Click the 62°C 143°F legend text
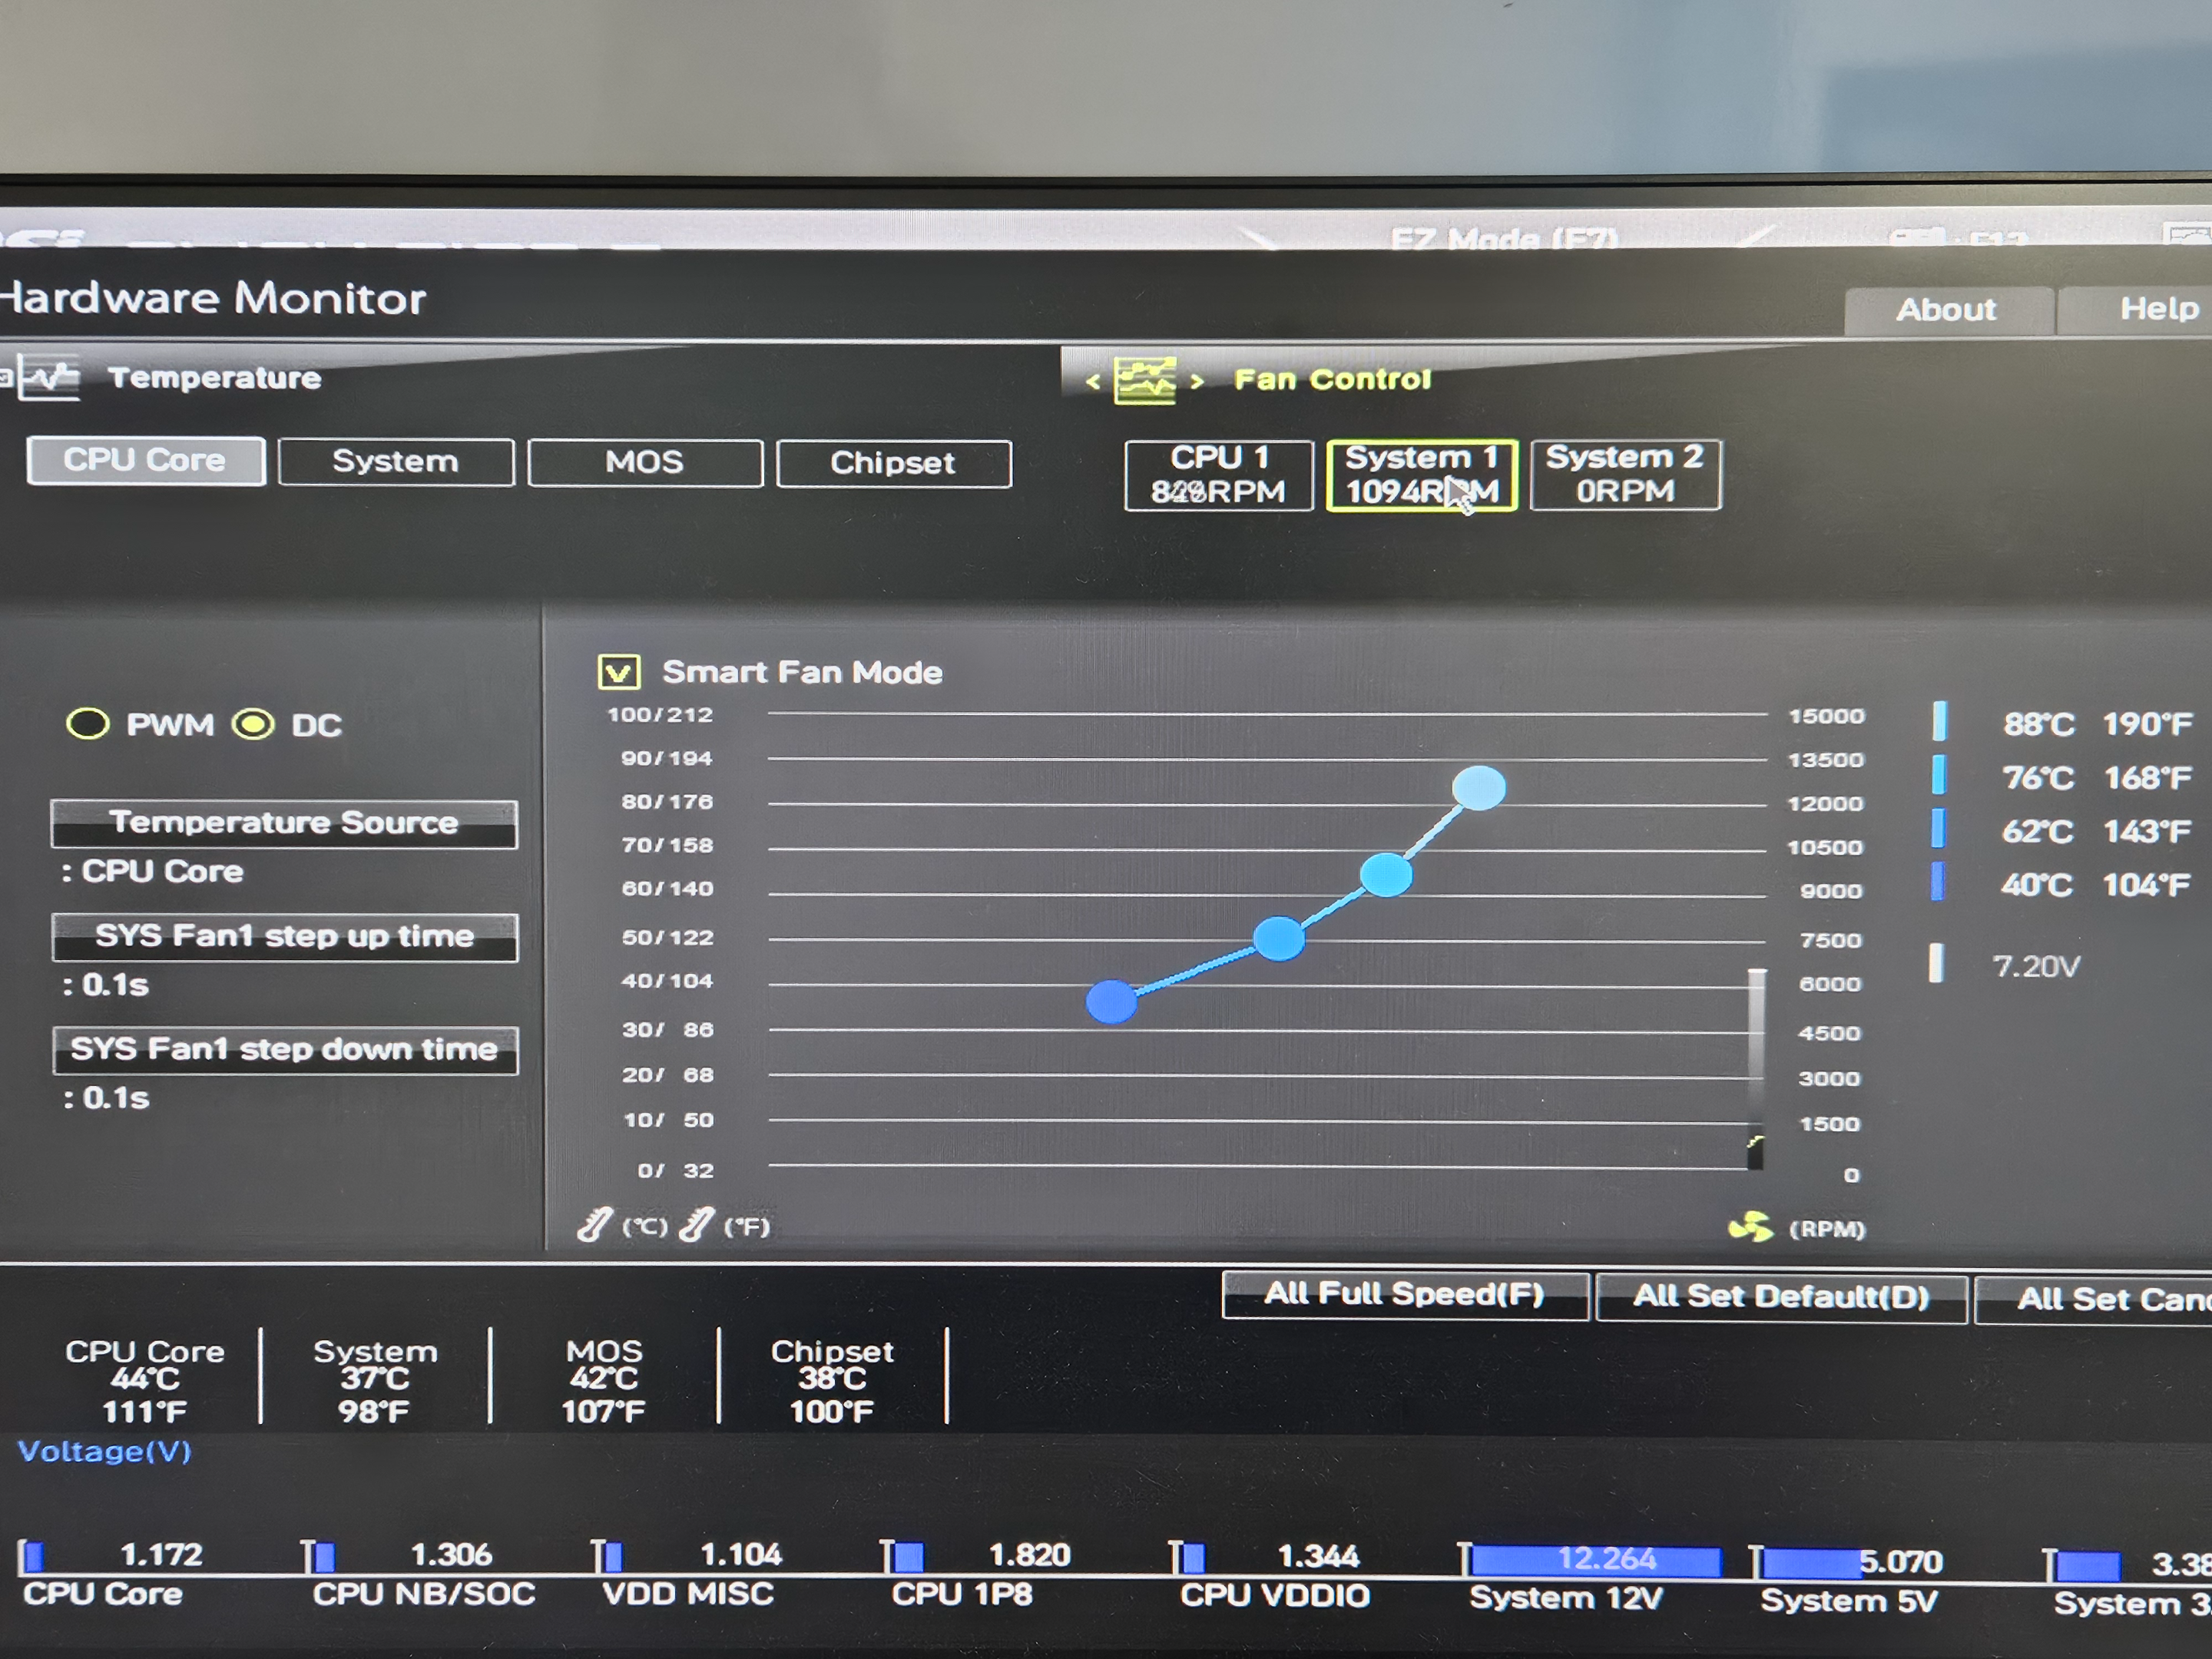Screen dimensions: 2212x1659 tap(2096, 831)
